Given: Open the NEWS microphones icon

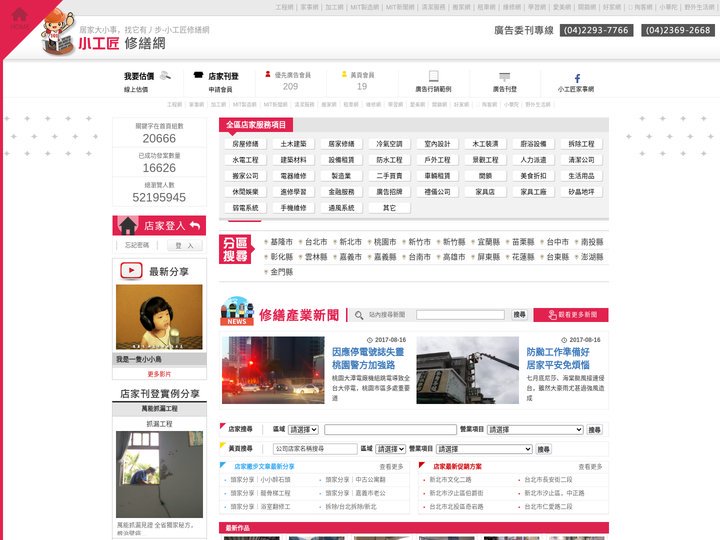Looking at the screenshot, I should [x=237, y=311].
